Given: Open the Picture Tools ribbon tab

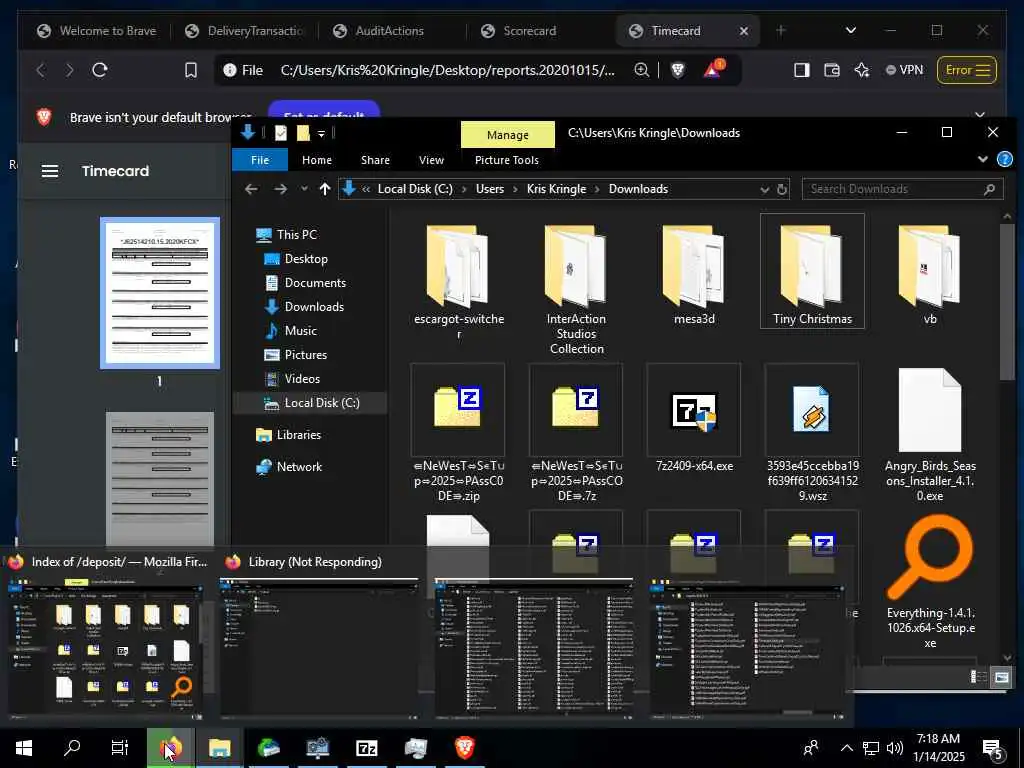Looking at the screenshot, I should [x=507, y=160].
